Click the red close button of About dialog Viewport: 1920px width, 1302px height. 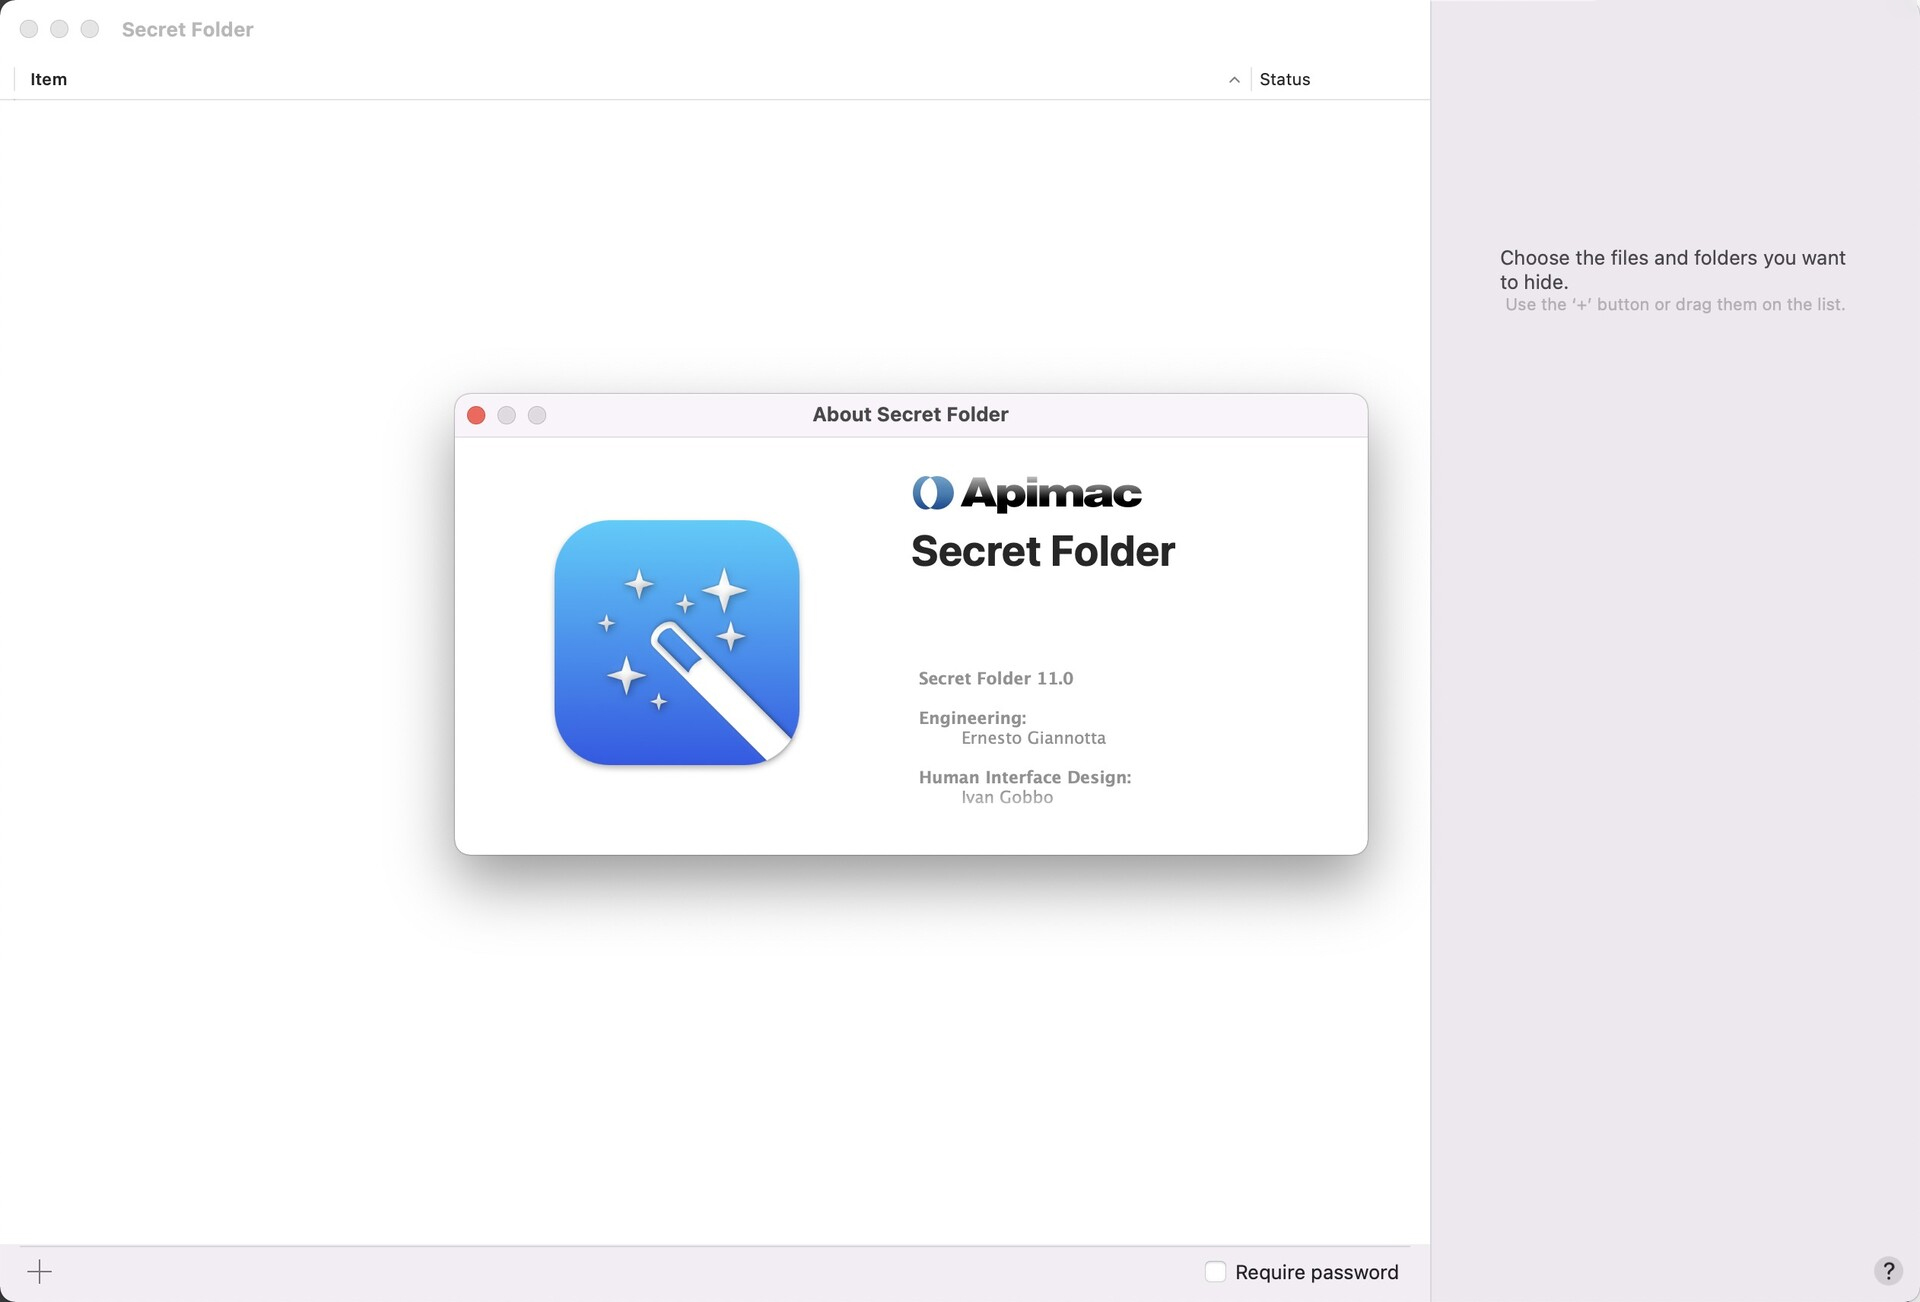(x=476, y=415)
